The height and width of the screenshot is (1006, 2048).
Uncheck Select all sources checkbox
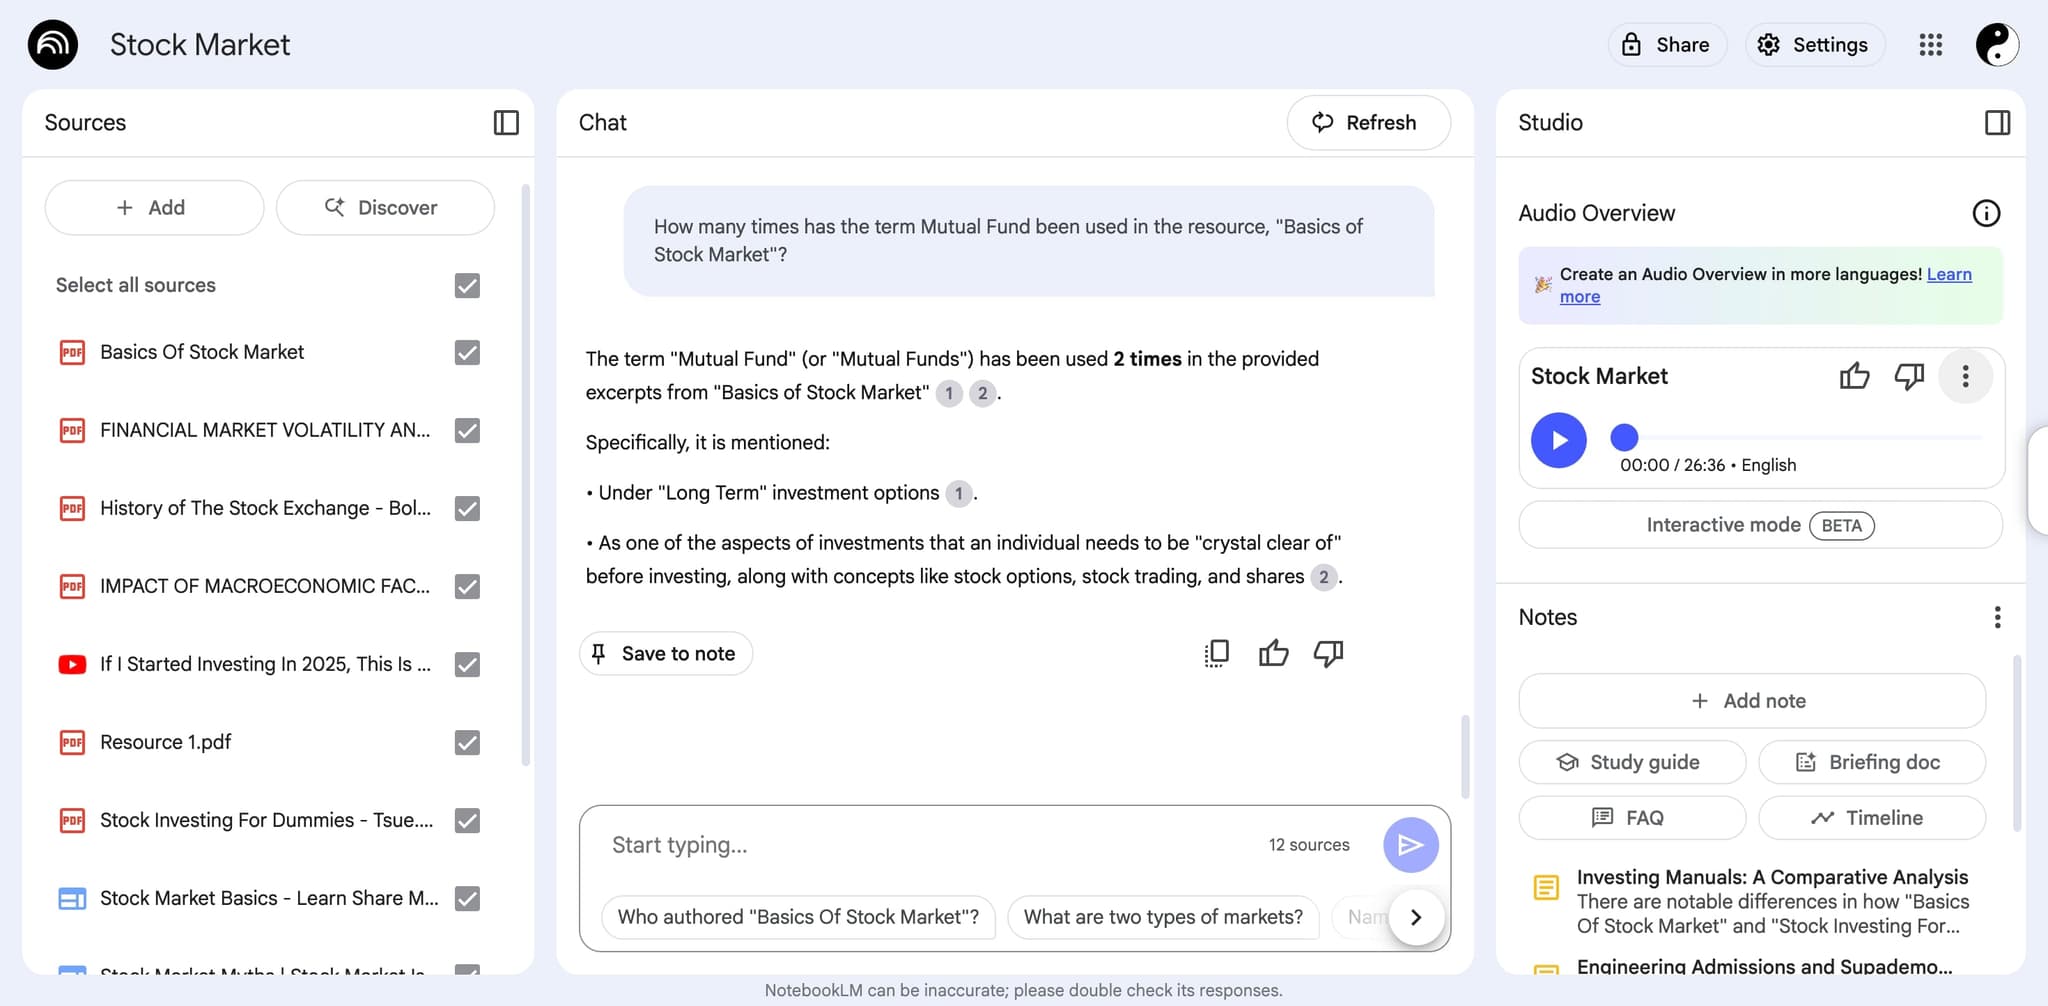pos(467,286)
